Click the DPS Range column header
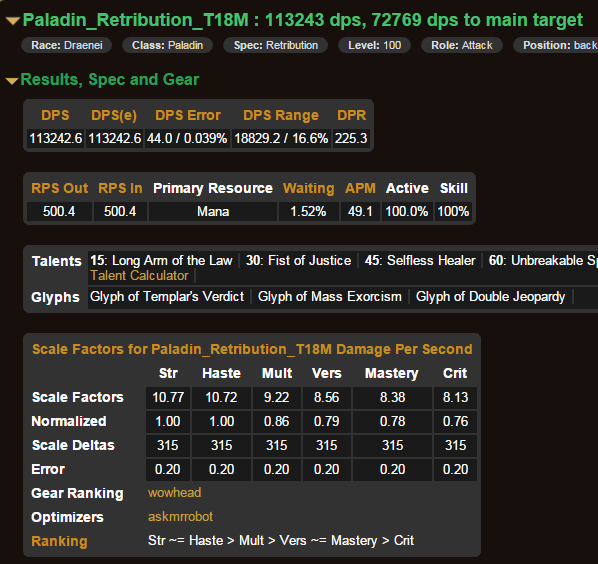 click(281, 115)
